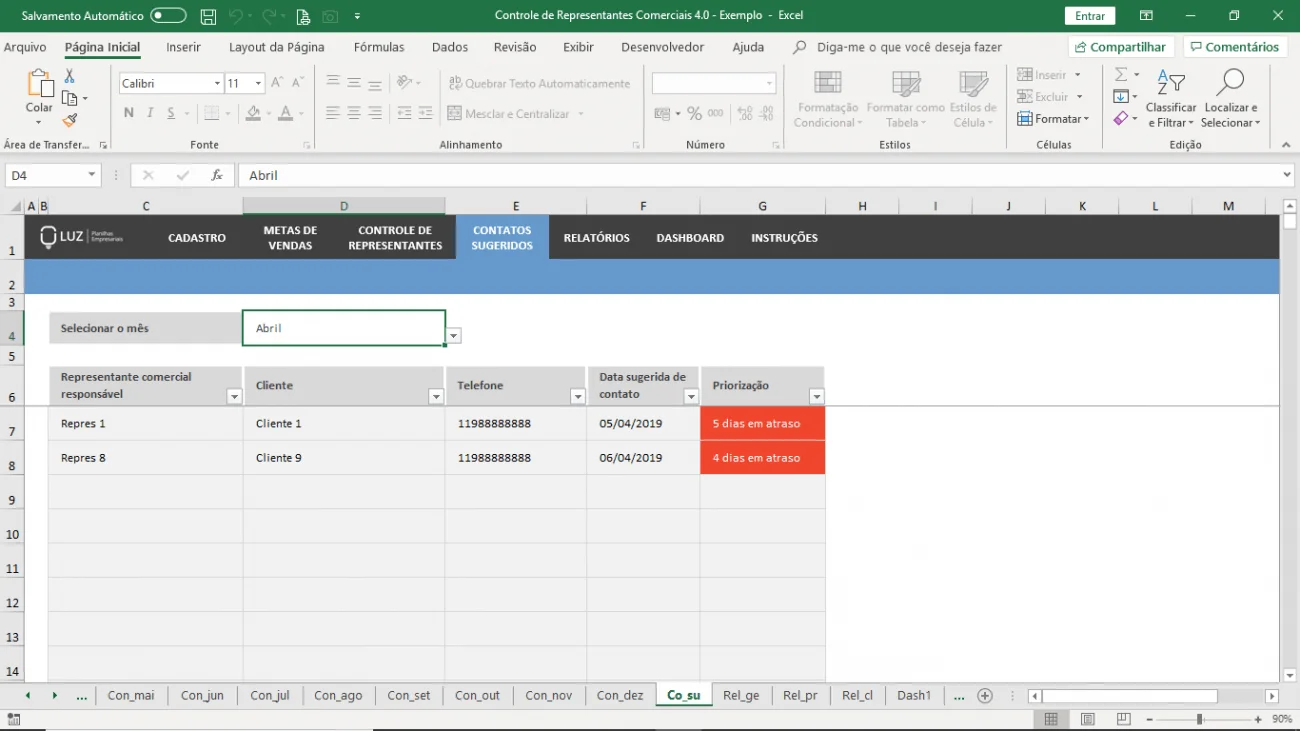Image resolution: width=1300 pixels, height=731 pixels.
Task: Switch to Page Layout view in status bar
Action: click(x=1087, y=719)
